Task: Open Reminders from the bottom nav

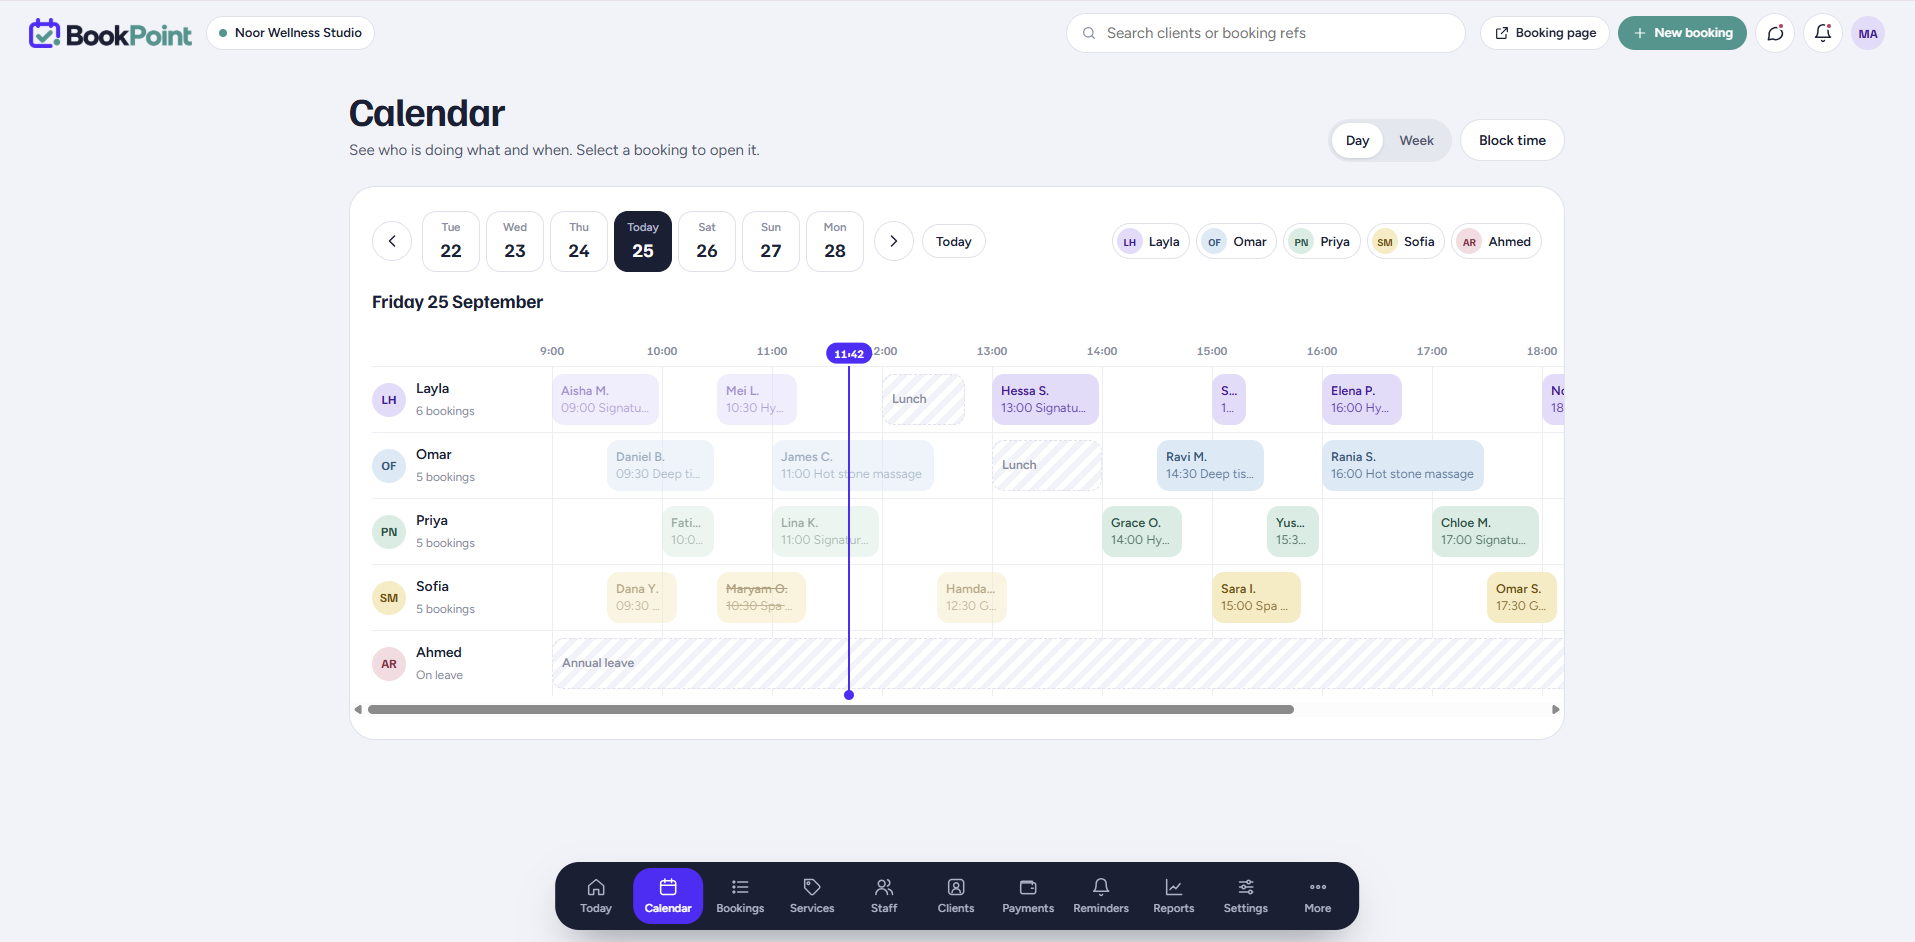Action: tap(1101, 896)
